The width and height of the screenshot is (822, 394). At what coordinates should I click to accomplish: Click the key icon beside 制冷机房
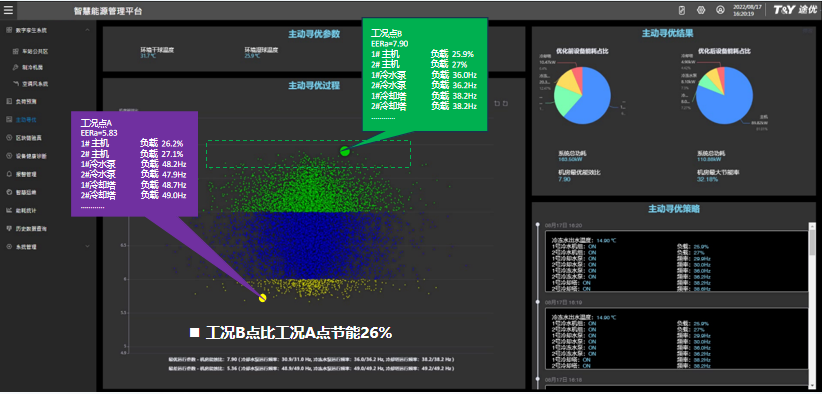coord(16,67)
